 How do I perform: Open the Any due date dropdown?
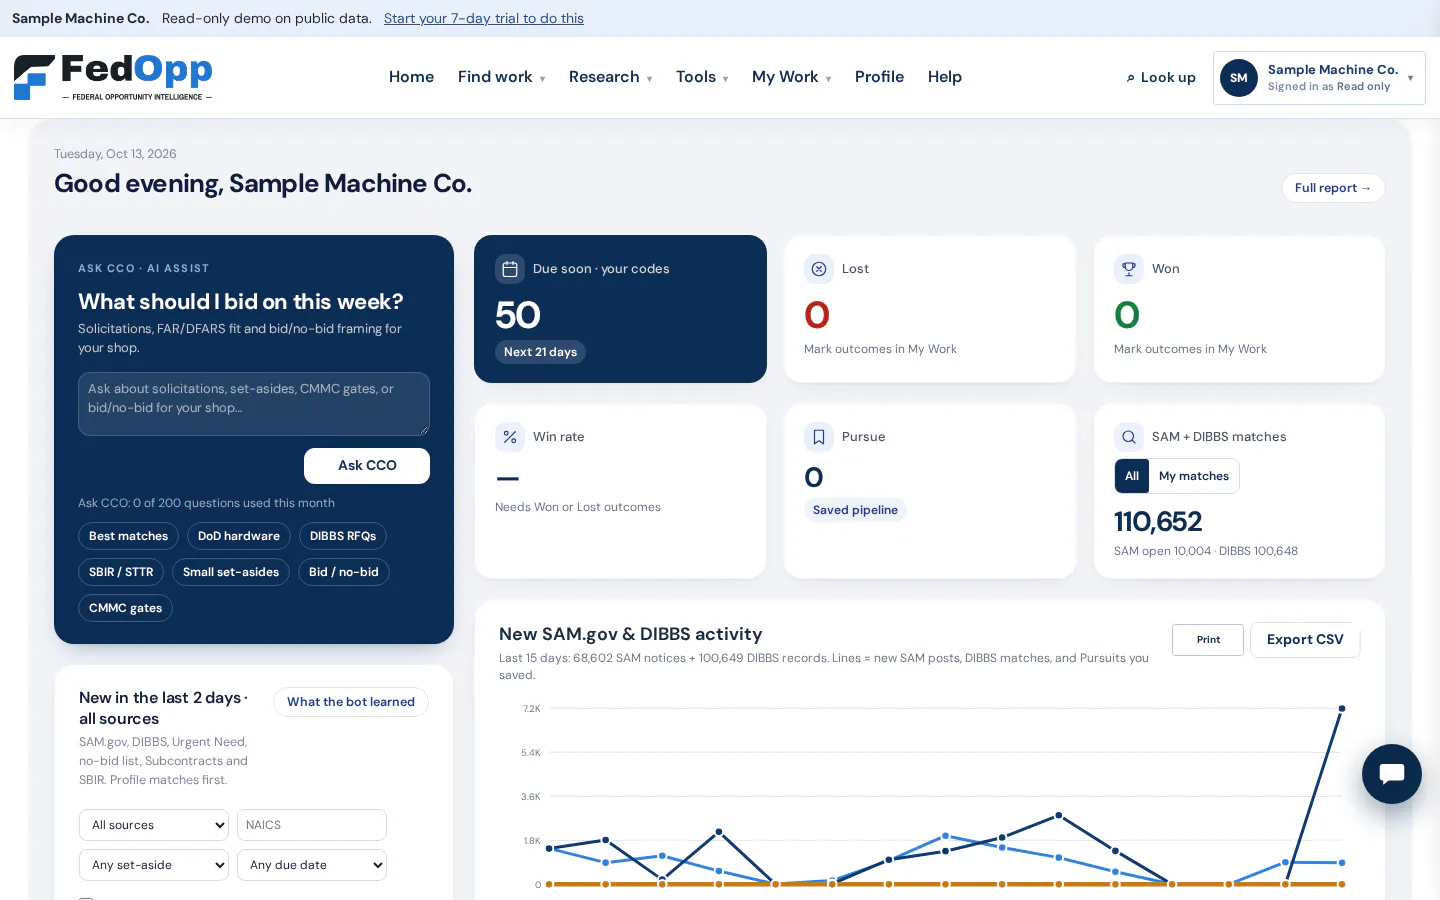click(312, 865)
